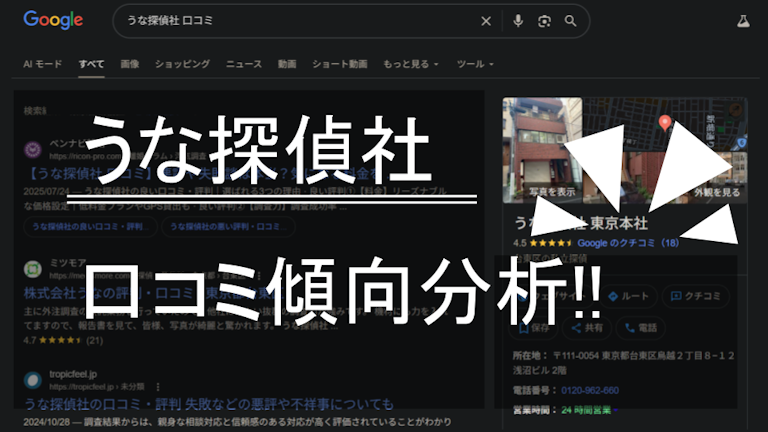This screenshot has width=768, height=432.
Task: Click the うな探偵社の悪い評判・口コミ chip
Action: pyautogui.click(x=228, y=227)
